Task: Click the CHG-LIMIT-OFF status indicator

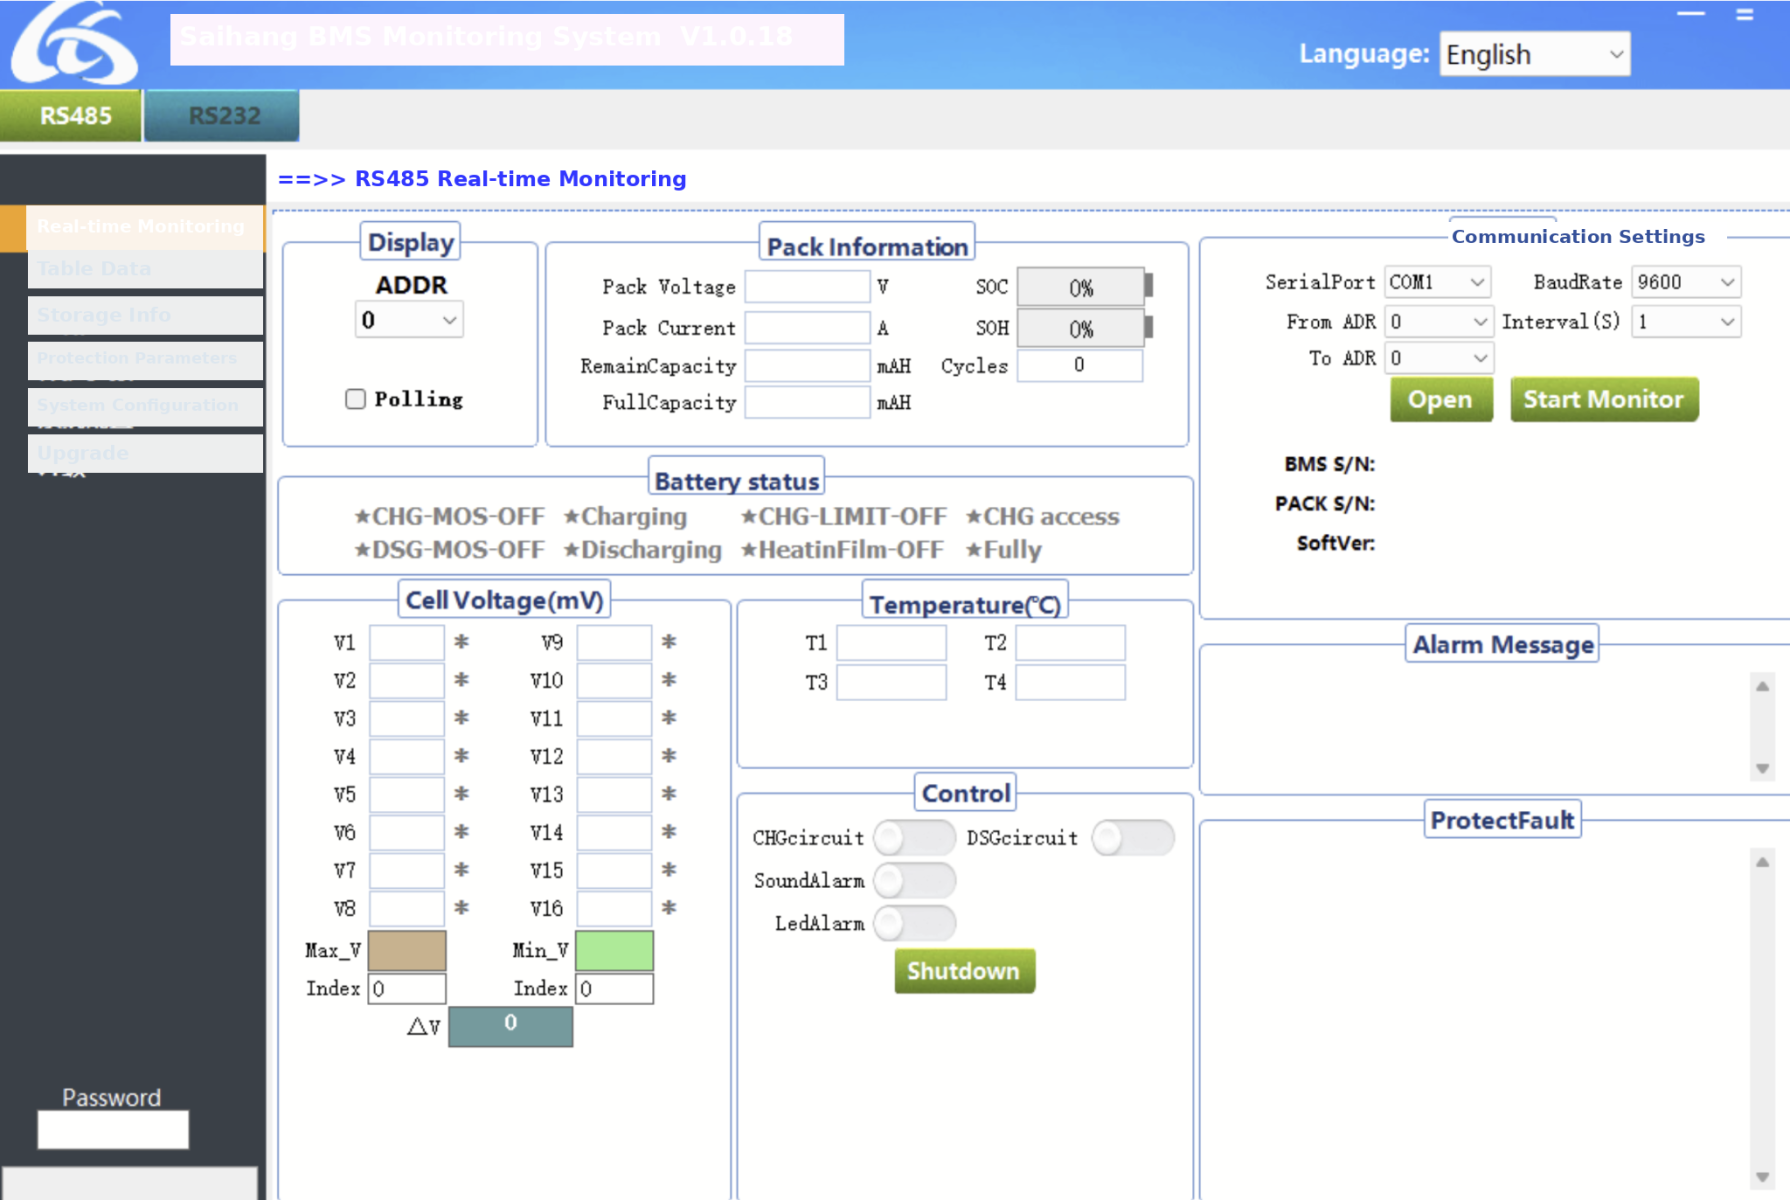Action: coord(843,517)
